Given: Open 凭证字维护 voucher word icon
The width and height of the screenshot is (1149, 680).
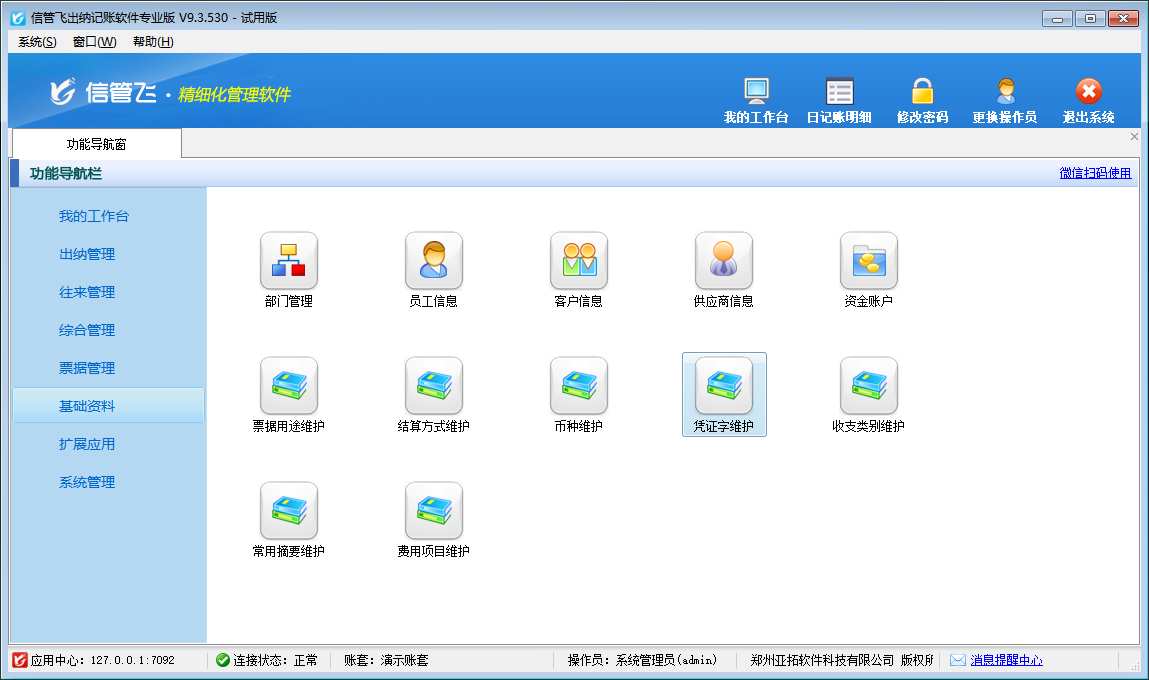Looking at the screenshot, I should tap(724, 386).
